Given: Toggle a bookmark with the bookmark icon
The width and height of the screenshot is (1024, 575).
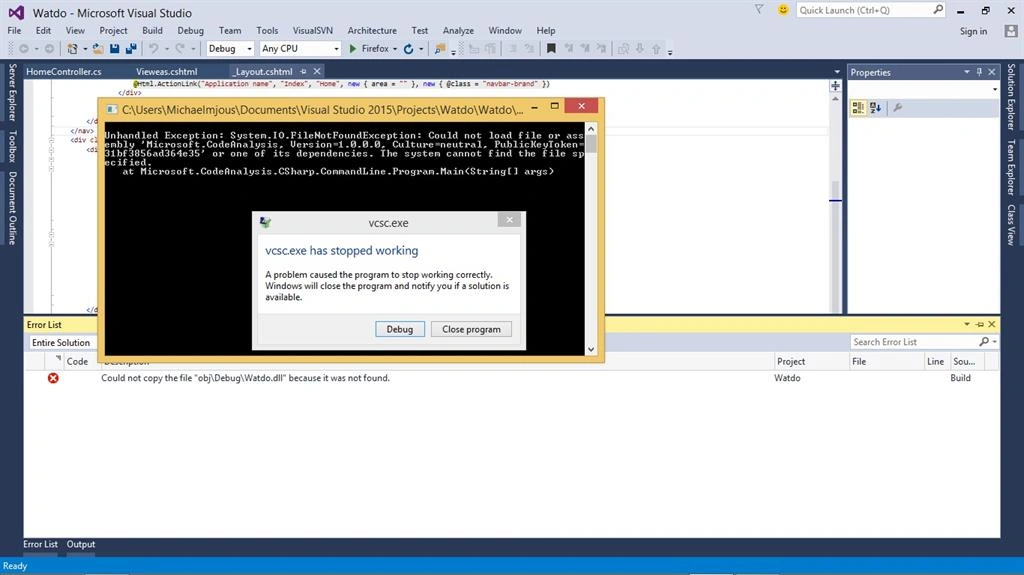Looking at the screenshot, I should pos(551,48).
